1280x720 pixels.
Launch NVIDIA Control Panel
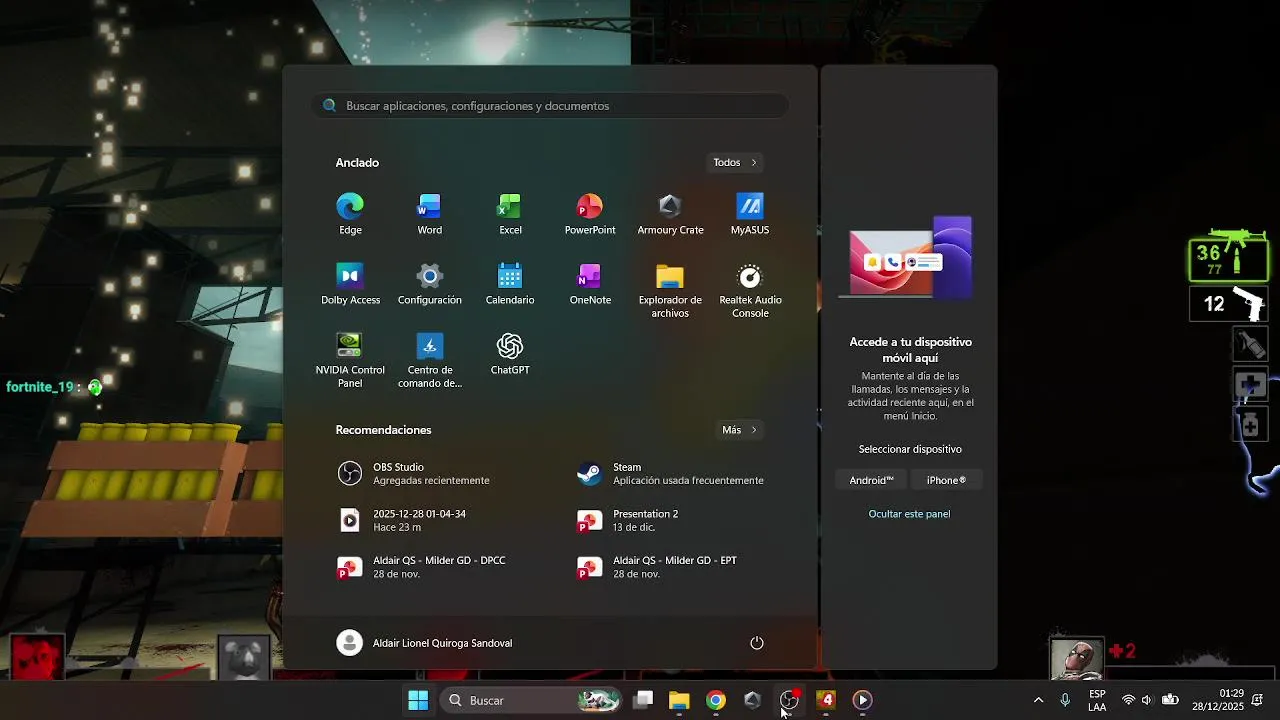click(x=350, y=360)
